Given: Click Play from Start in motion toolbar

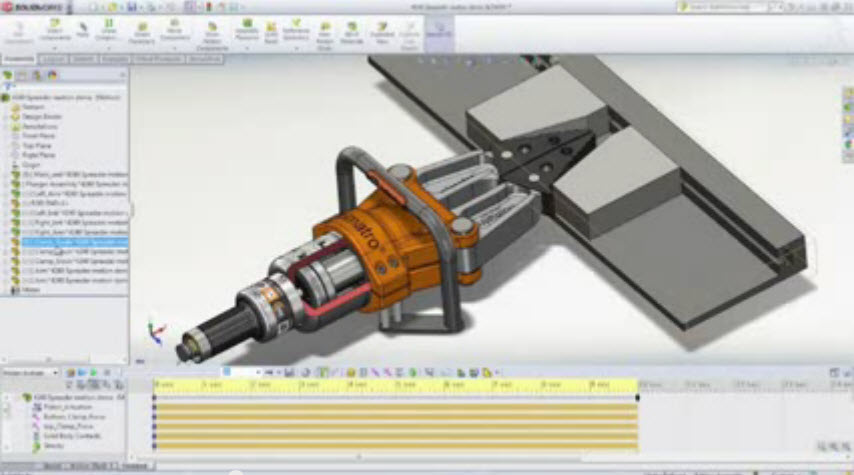Looking at the screenshot, I should click(82, 373).
